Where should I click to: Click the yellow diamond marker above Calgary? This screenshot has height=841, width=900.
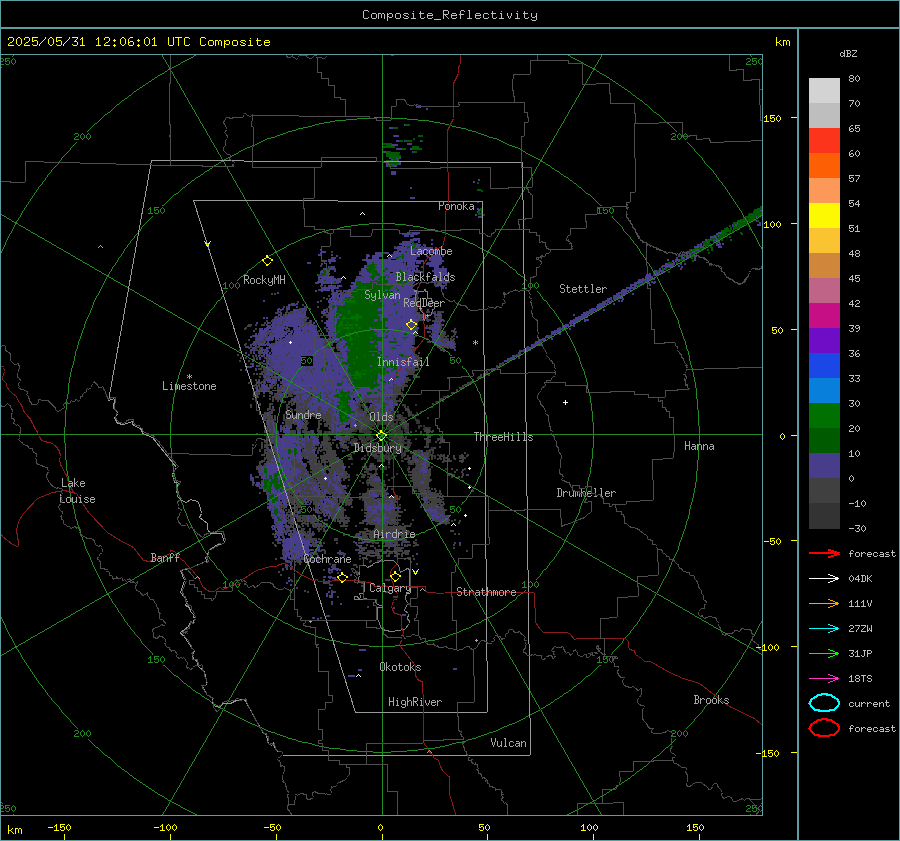[395, 576]
